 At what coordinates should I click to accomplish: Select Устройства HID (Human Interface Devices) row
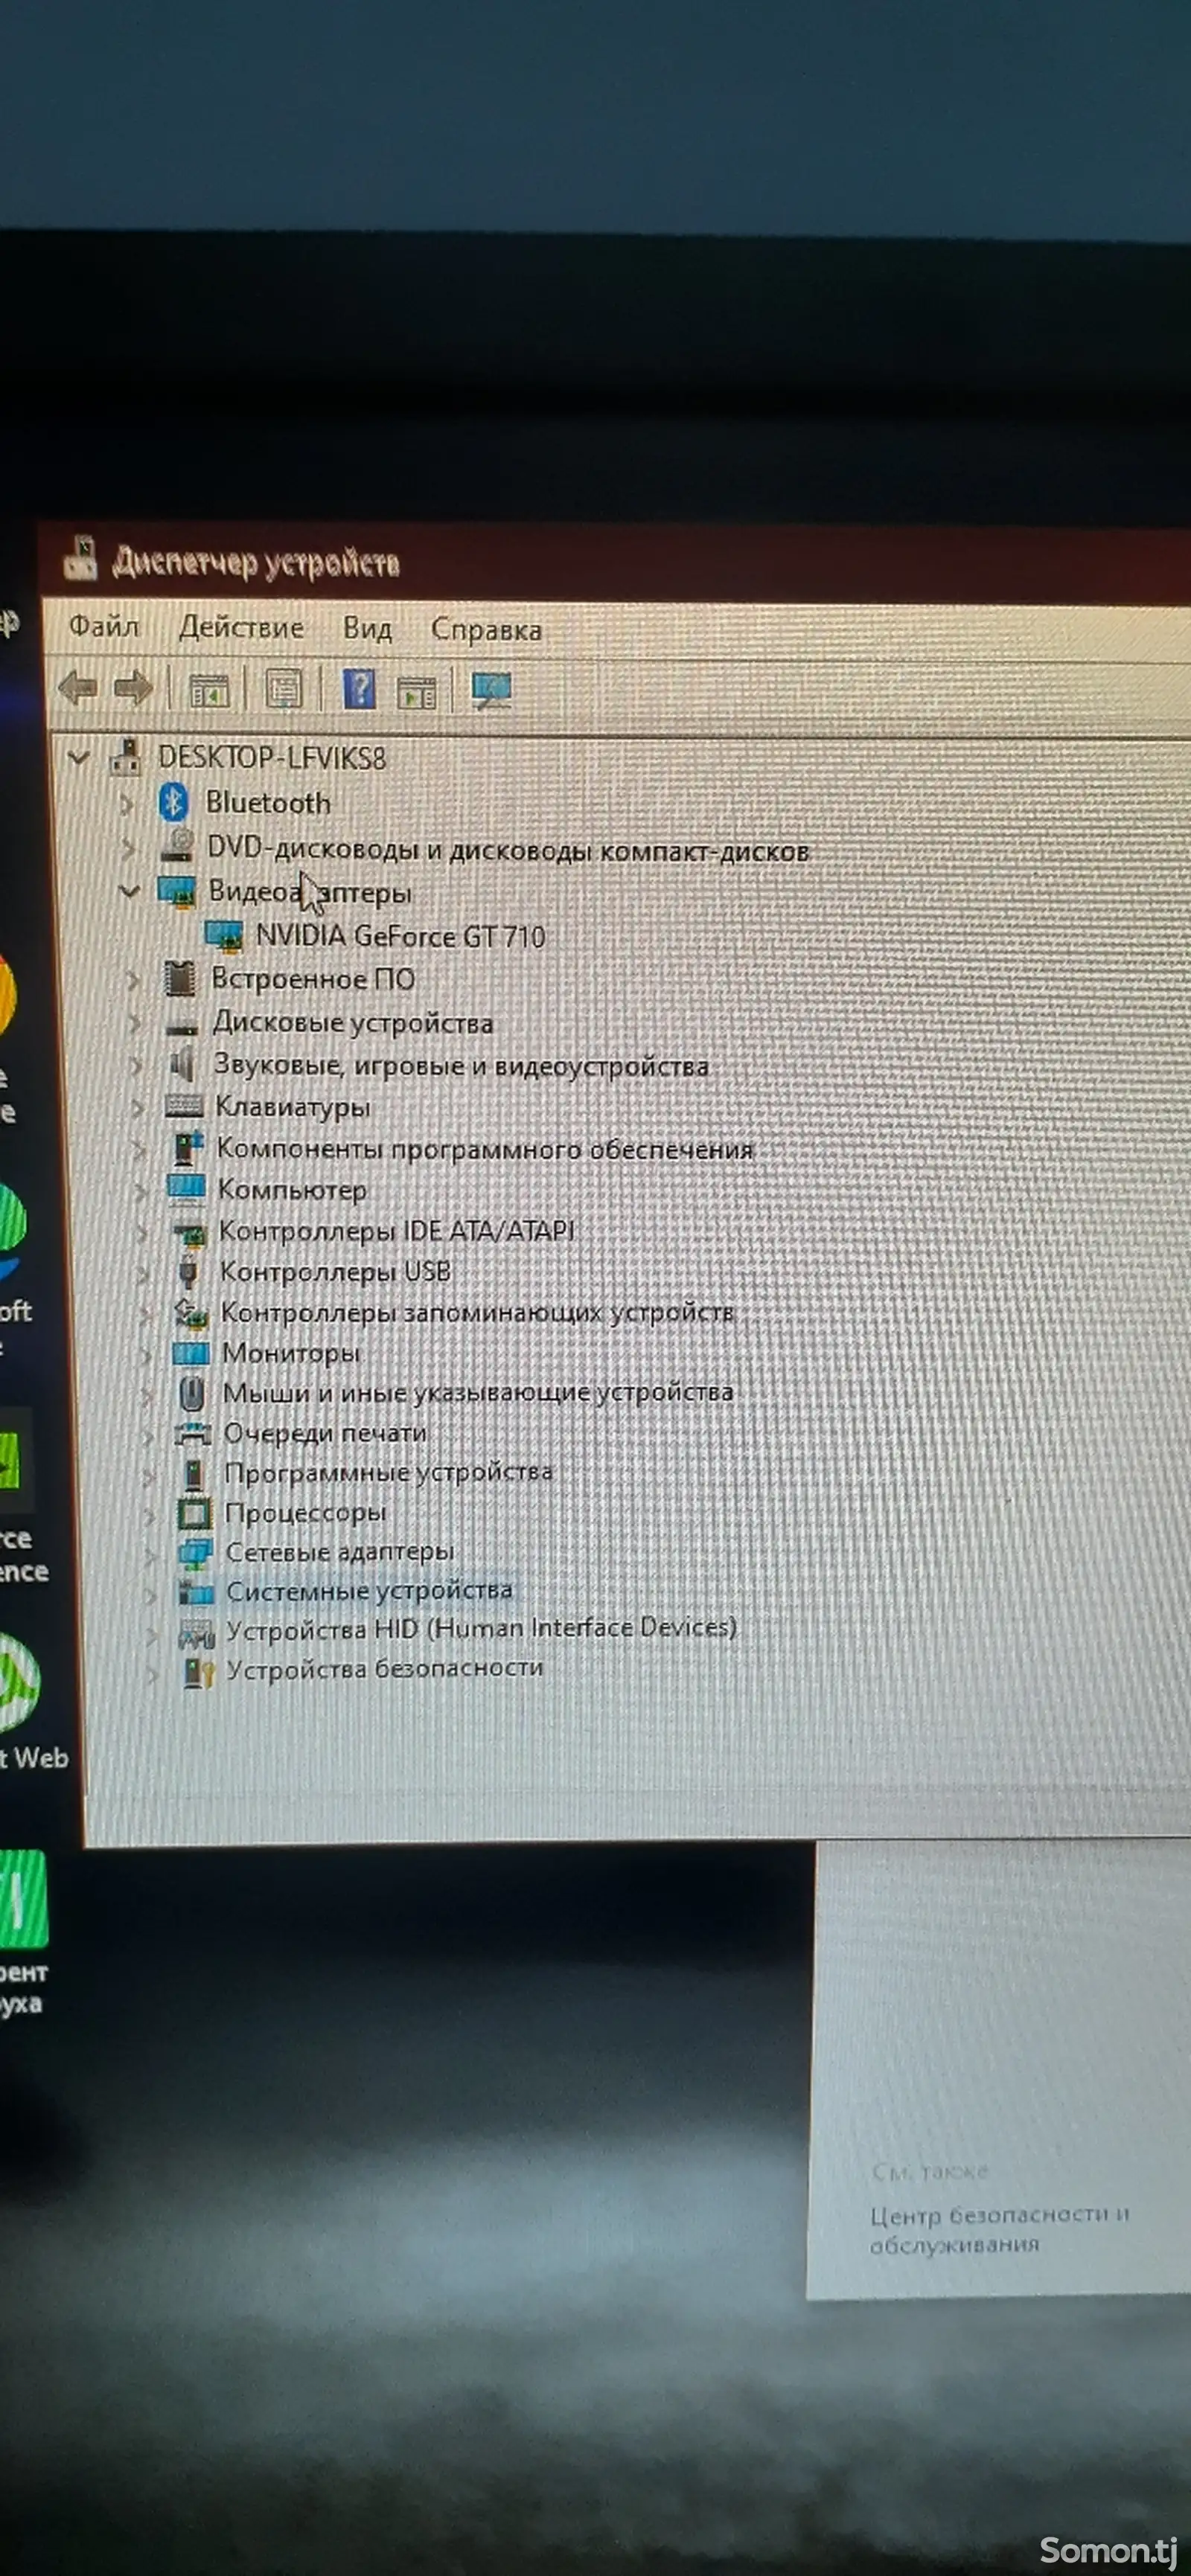click(x=482, y=1629)
